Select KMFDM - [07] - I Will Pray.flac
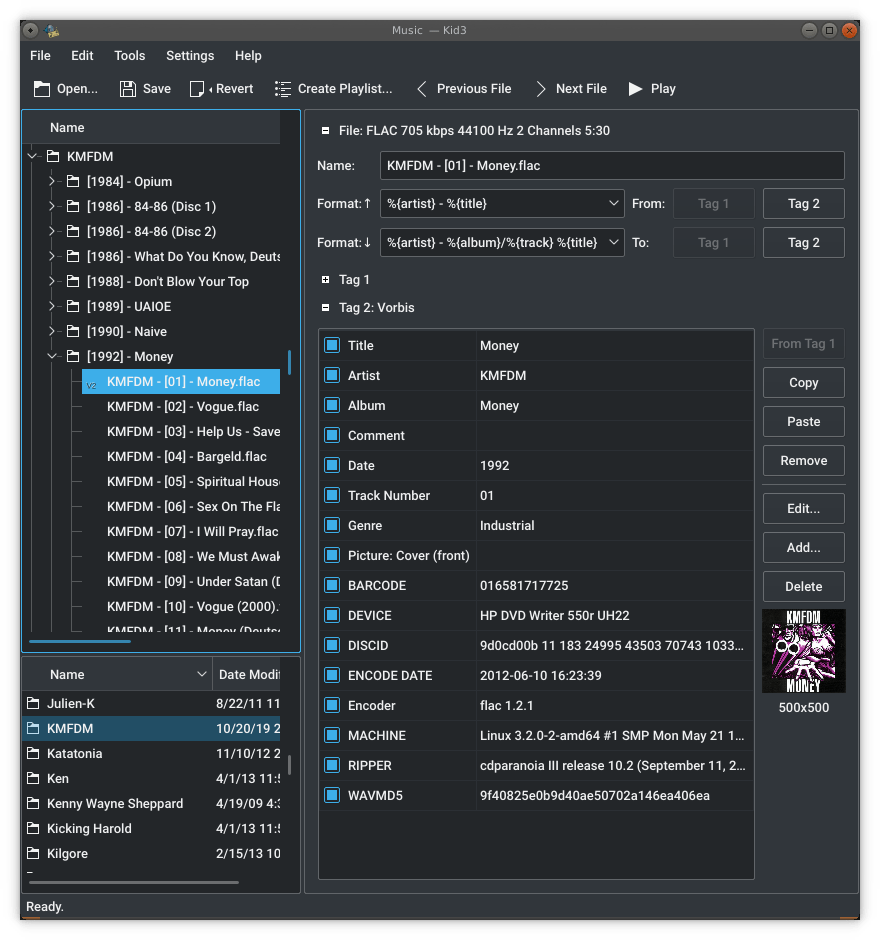 192,532
